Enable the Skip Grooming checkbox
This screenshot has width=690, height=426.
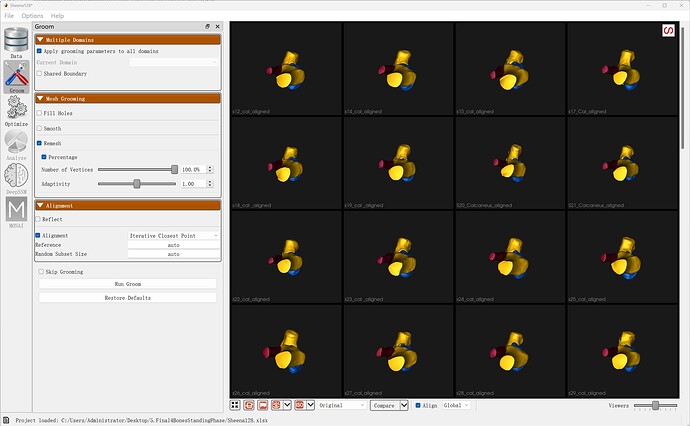click(x=41, y=272)
